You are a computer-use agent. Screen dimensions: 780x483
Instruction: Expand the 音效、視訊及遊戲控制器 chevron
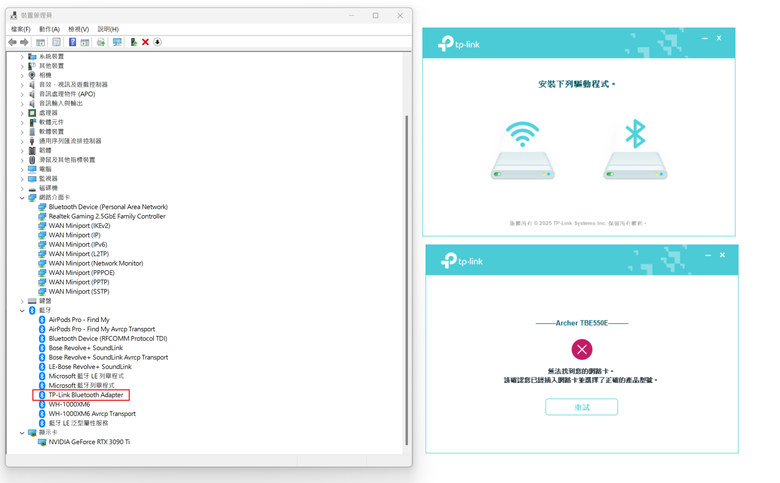point(22,85)
